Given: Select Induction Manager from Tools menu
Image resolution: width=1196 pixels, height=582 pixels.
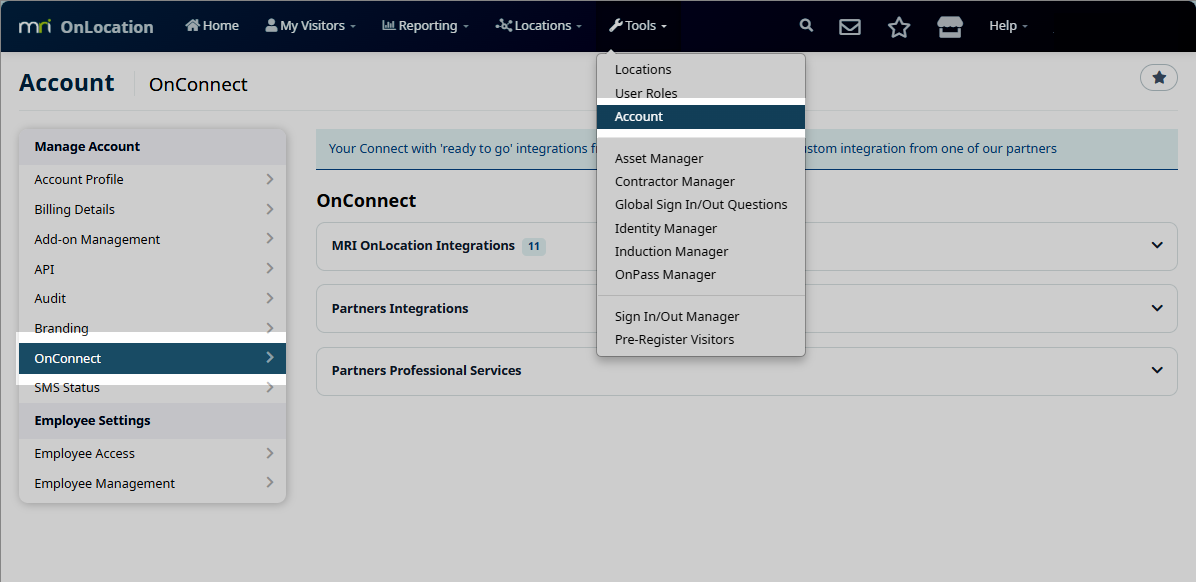Looking at the screenshot, I should click(671, 251).
